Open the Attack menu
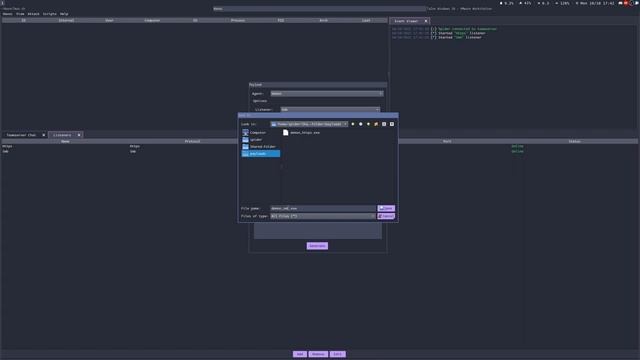This screenshot has width=640, height=360. (33, 14)
